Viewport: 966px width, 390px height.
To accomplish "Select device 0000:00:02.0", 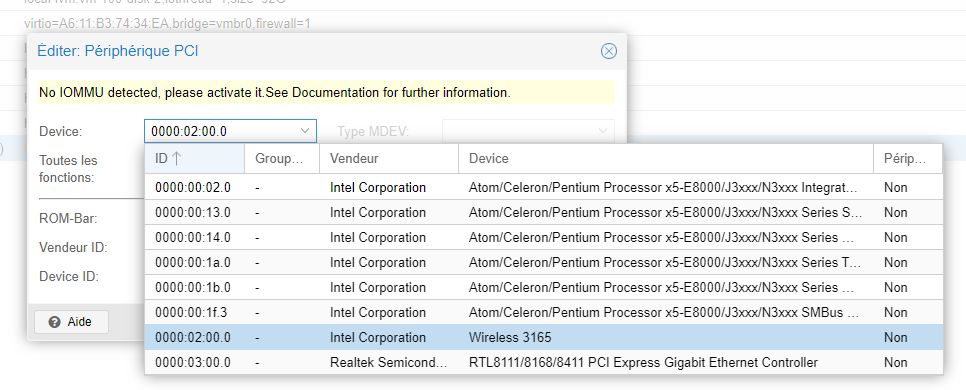I will click(543, 187).
